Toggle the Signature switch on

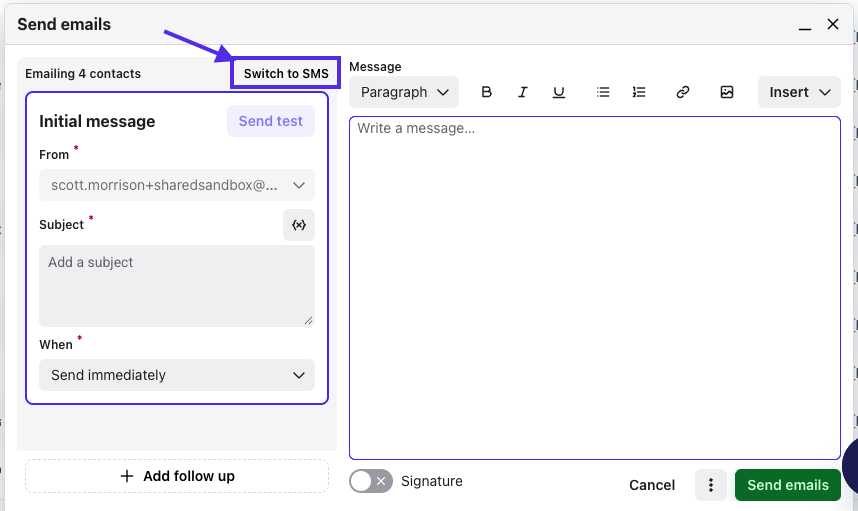click(x=371, y=481)
